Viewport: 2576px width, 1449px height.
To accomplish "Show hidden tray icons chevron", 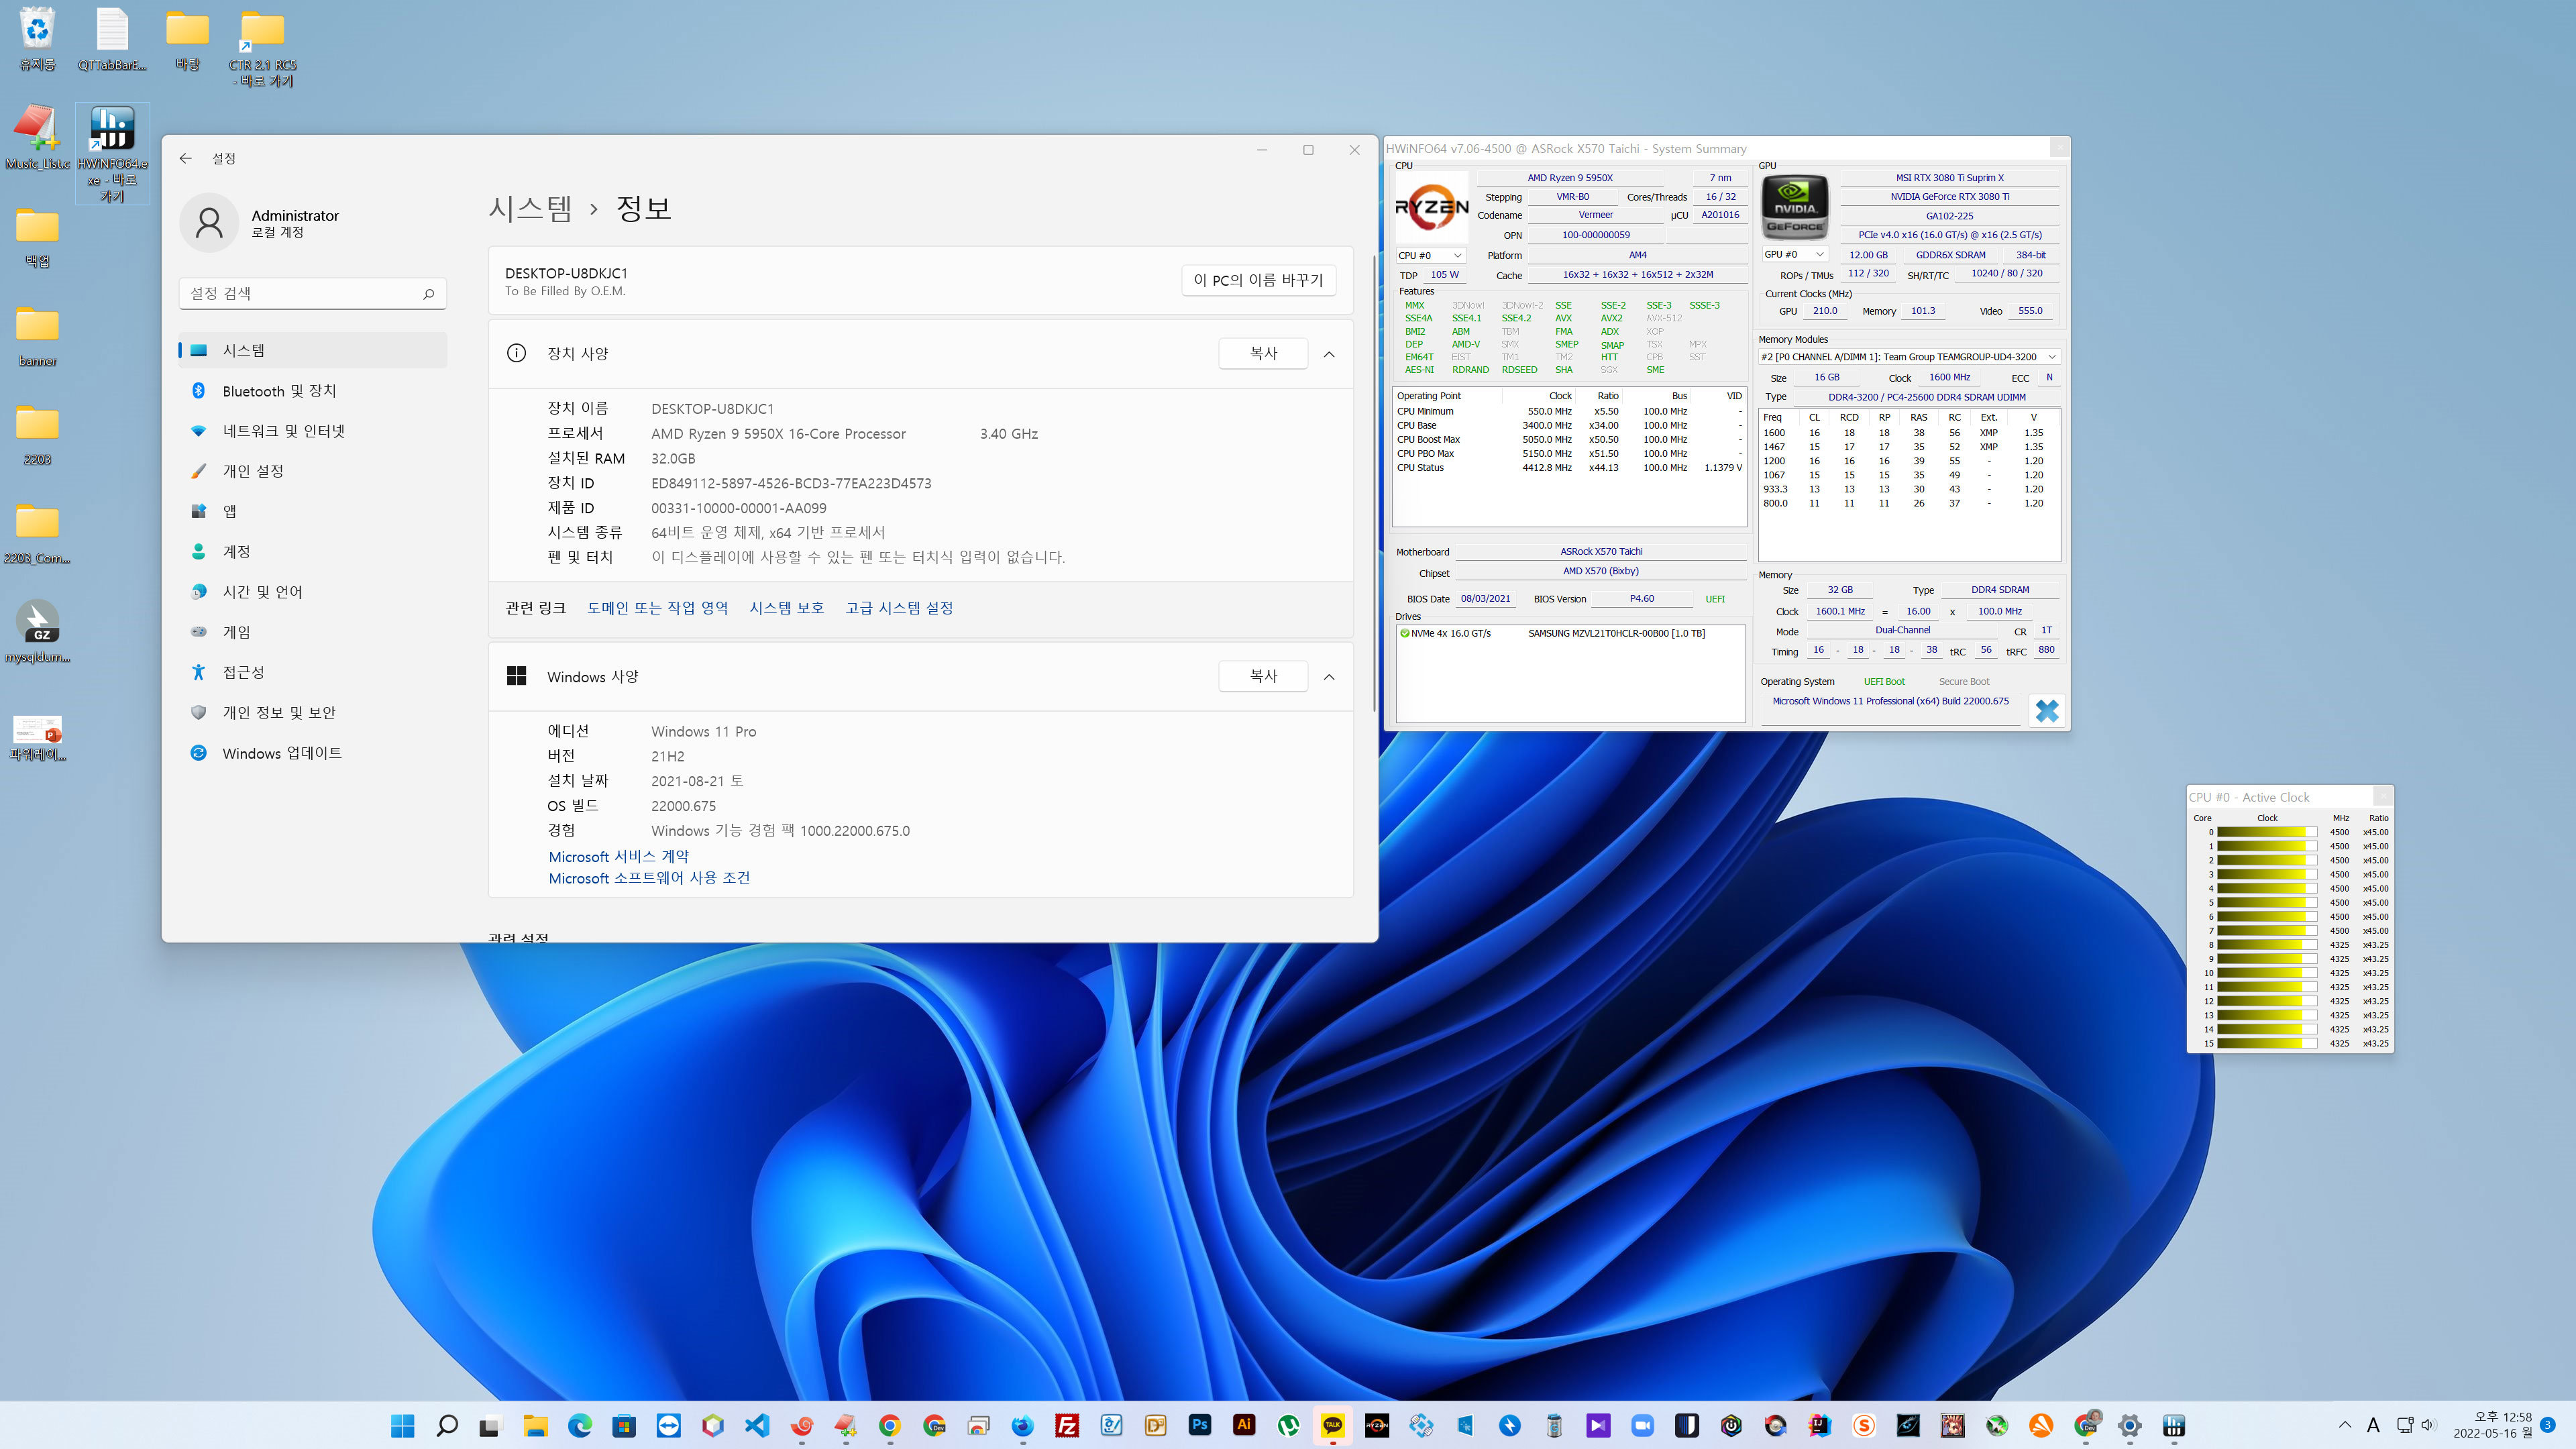I will point(2345,1425).
